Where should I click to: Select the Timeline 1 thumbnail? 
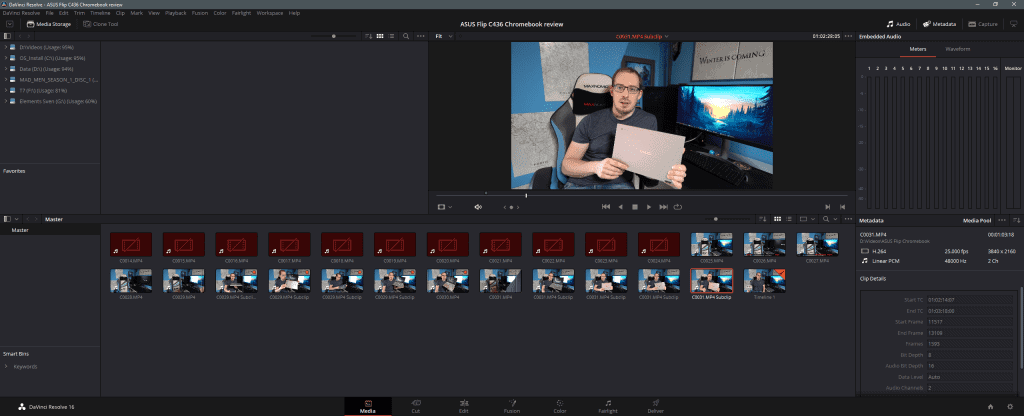point(764,280)
